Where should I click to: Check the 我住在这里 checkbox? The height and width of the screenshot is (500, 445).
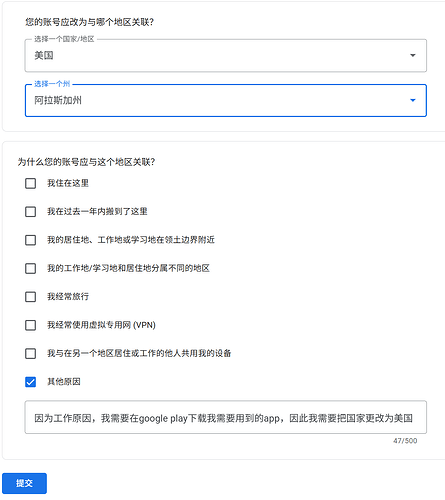(x=31, y=183)
